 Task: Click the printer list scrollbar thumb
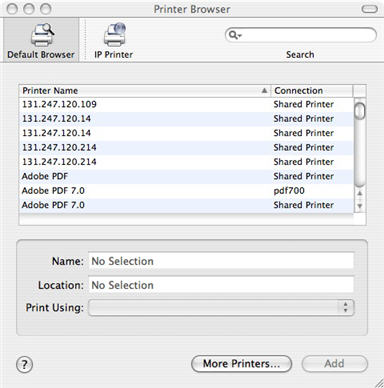click(x=360, y=111)
